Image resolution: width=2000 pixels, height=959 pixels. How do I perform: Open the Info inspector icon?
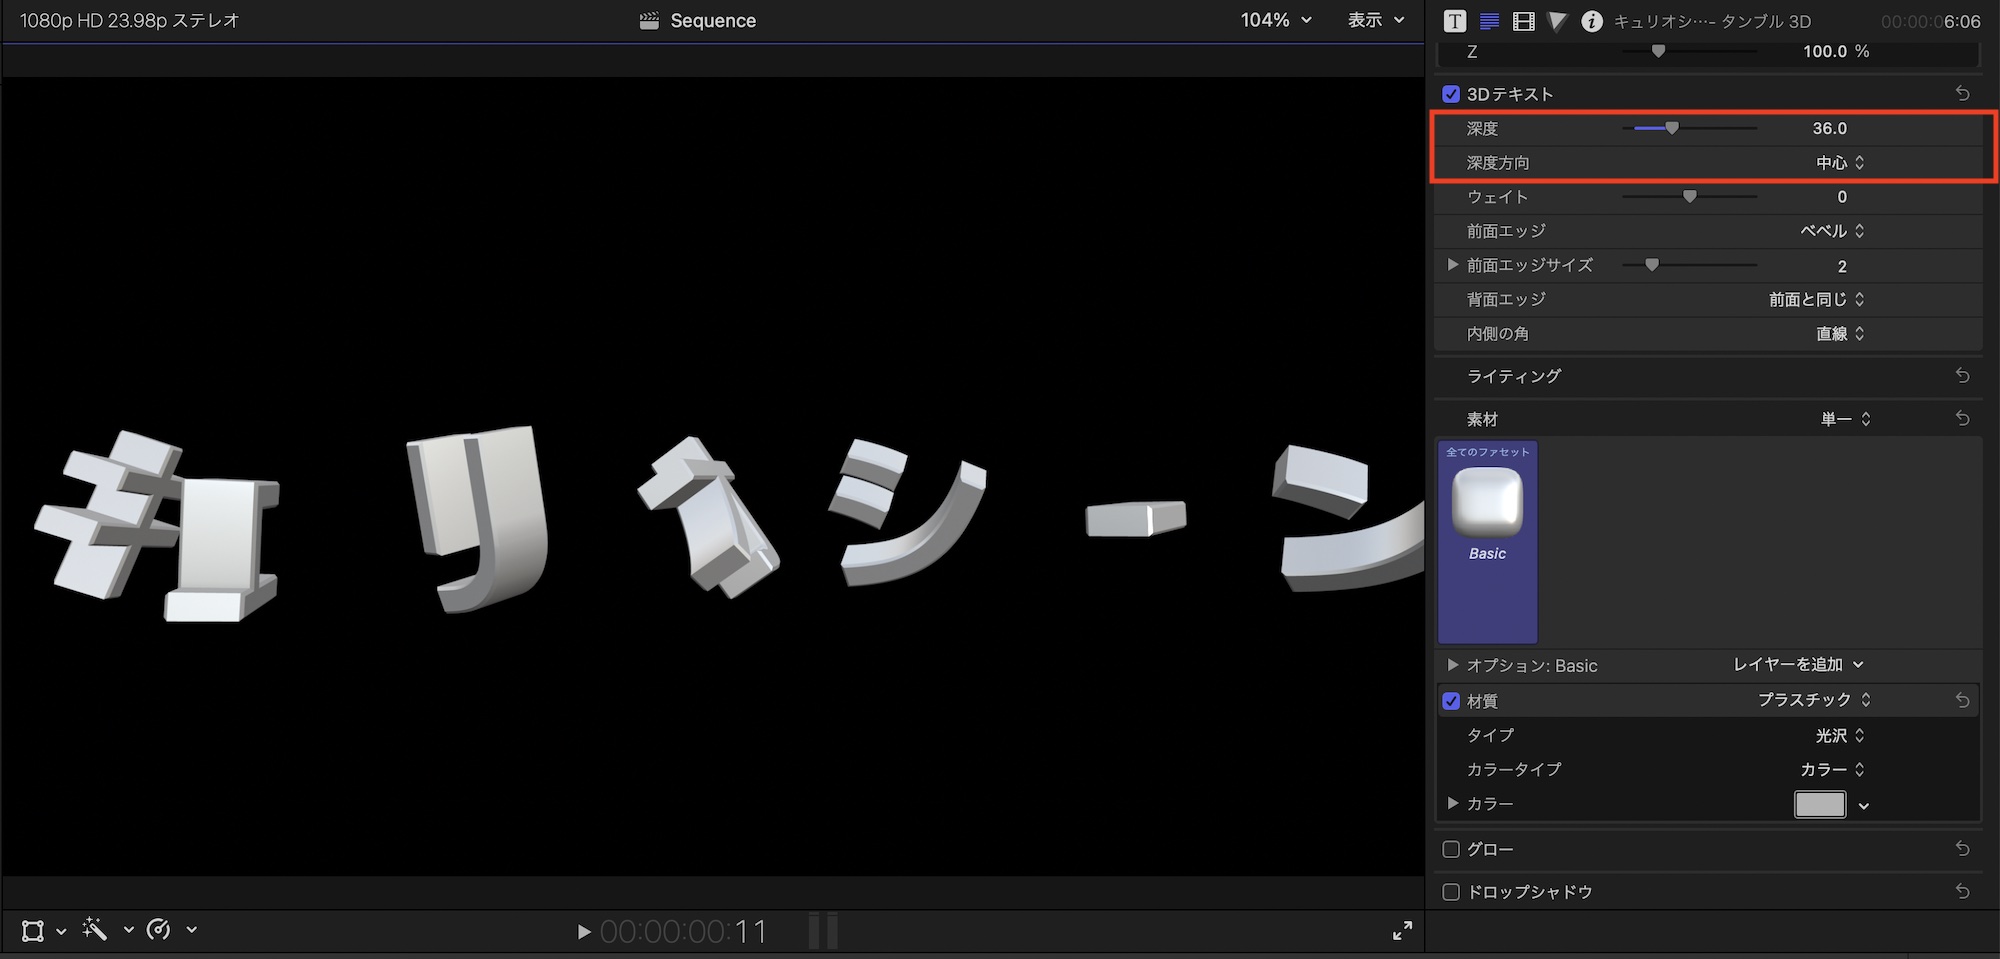tap(1591, 21)
